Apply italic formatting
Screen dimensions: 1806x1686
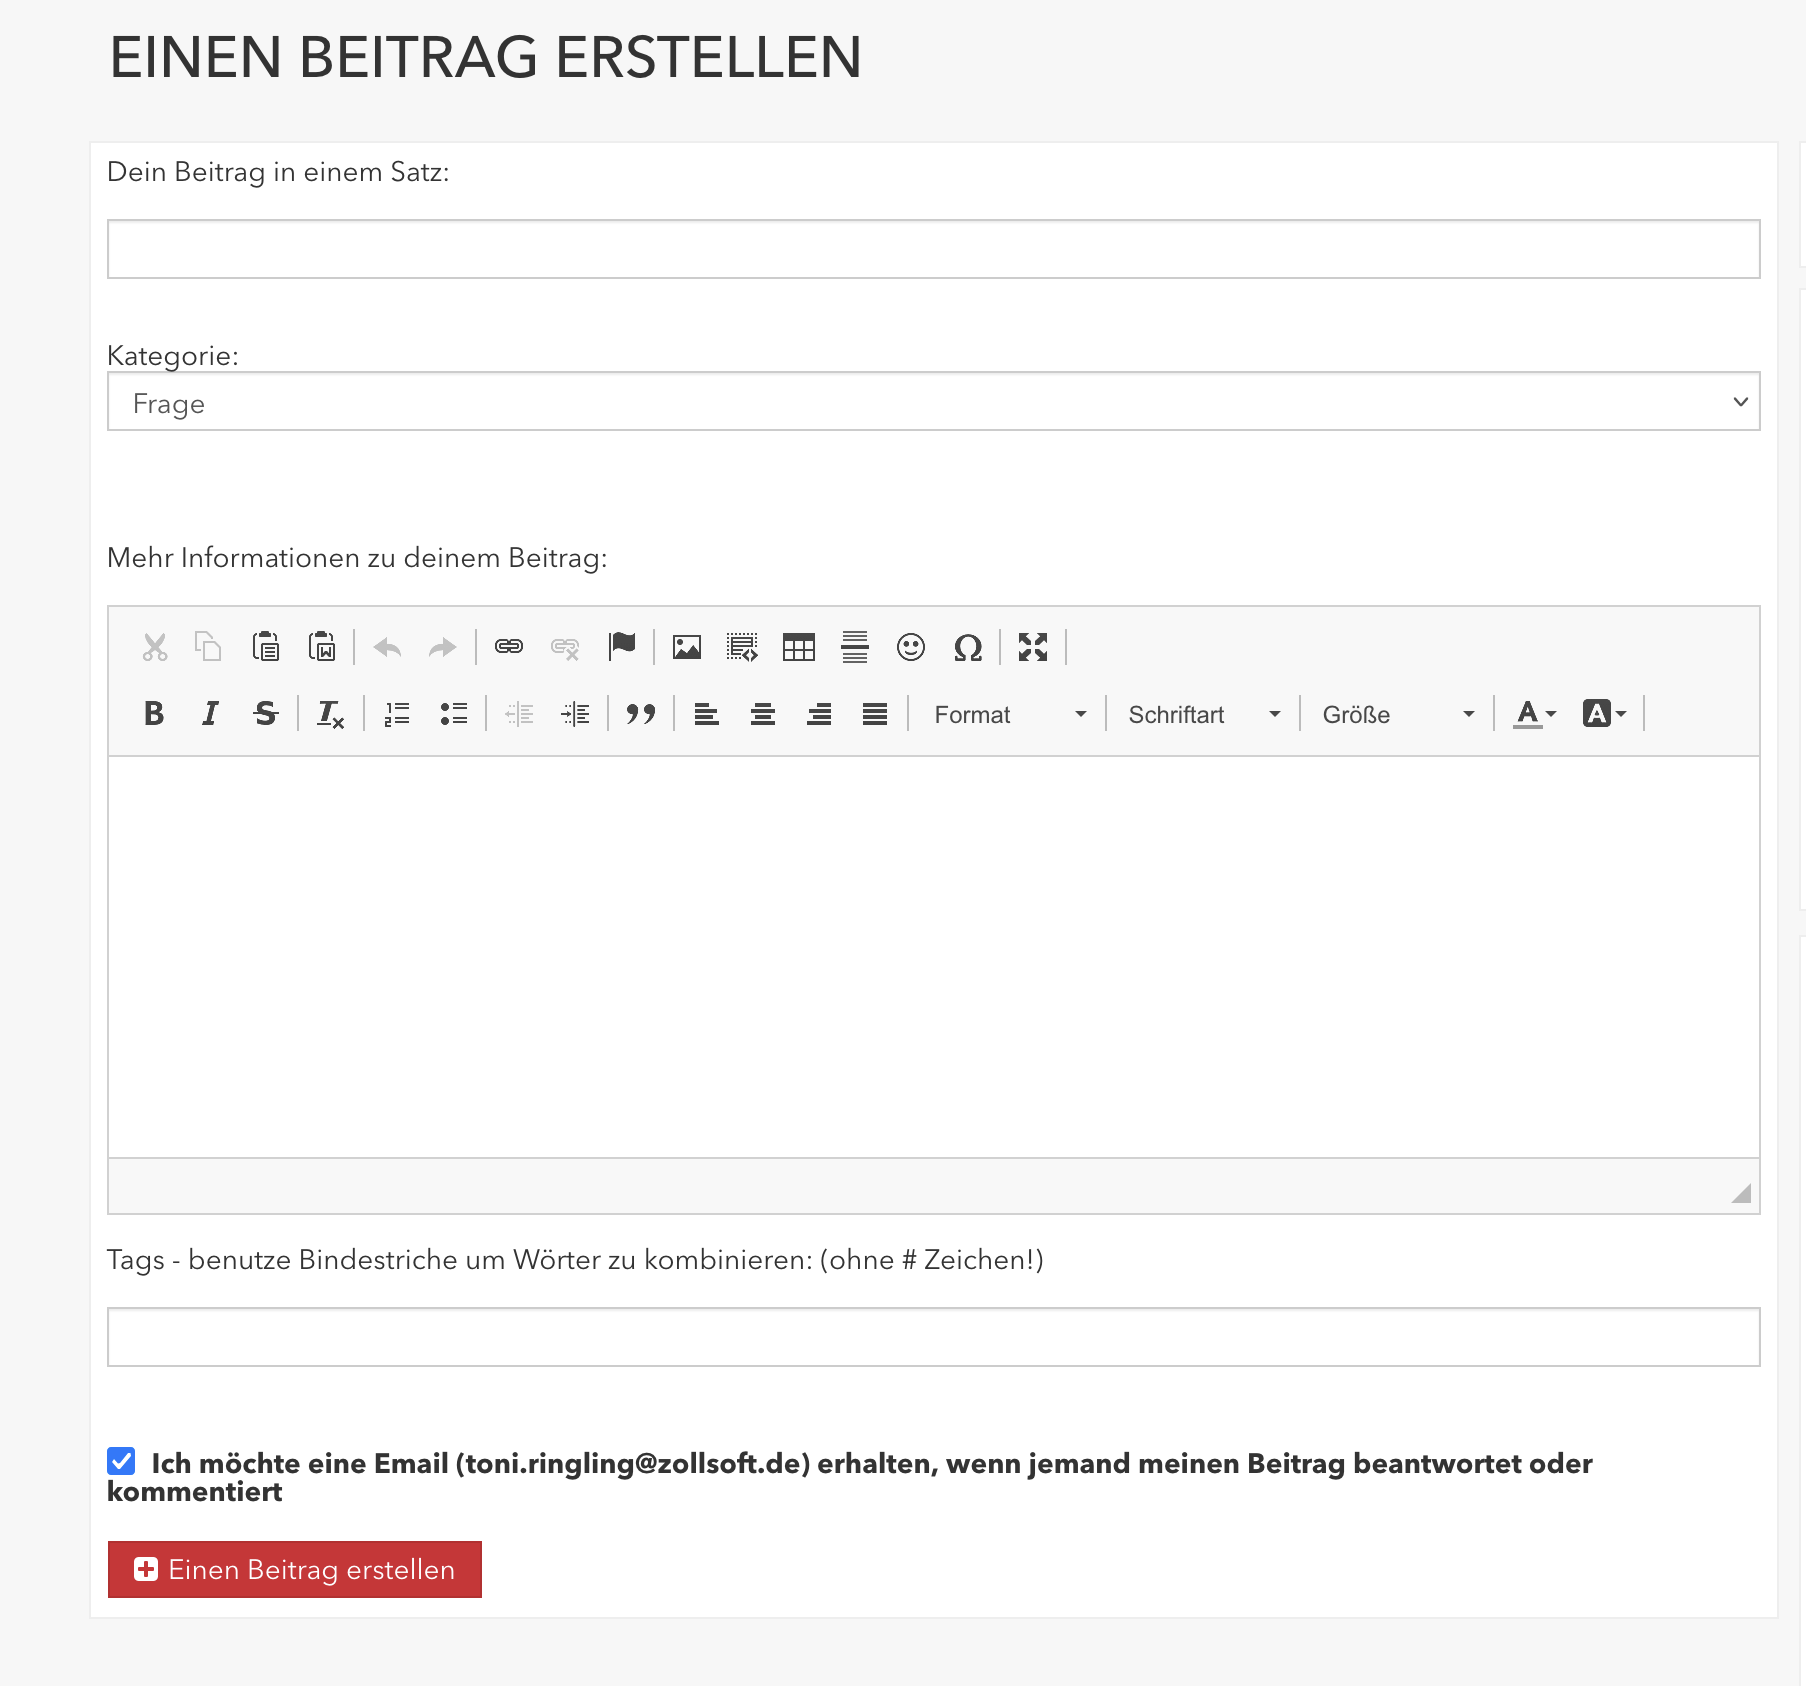pos(210,714)
